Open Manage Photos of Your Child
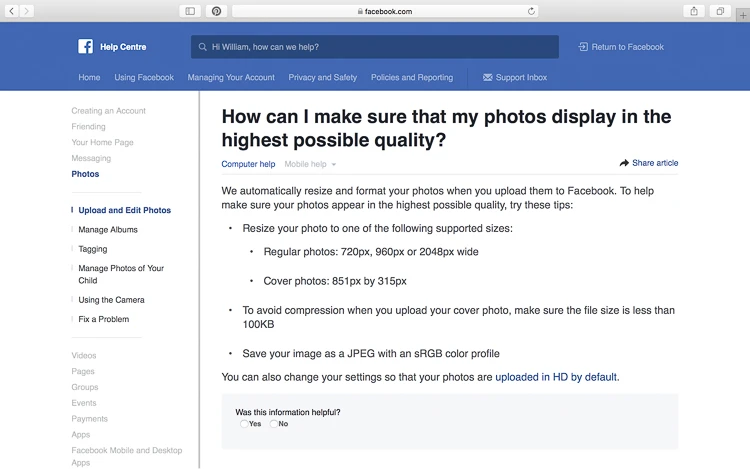The image size is (750, 469). tap(121, 274)
